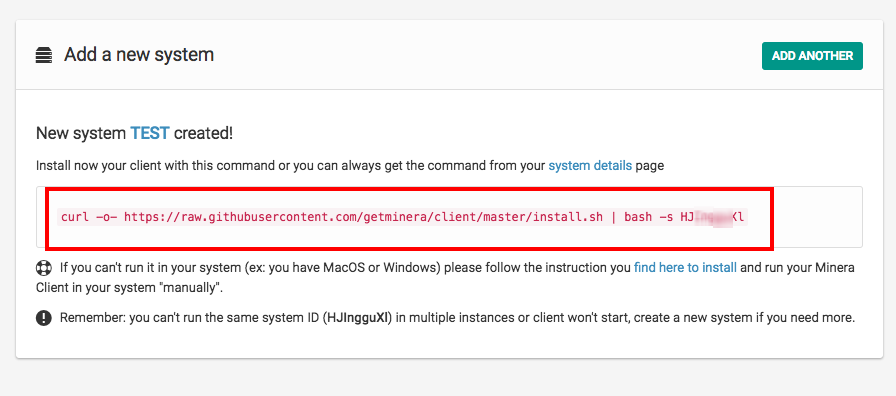
Task: Click the New system created heading
Action: pyautogui.click(x=134, y=134)
